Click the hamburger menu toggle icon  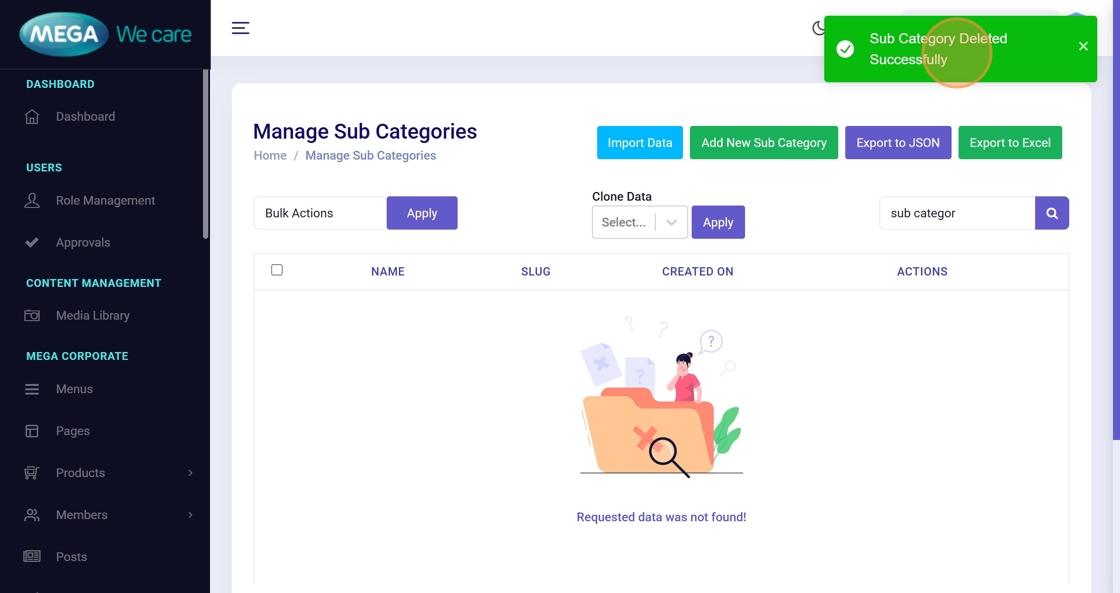pyautogui.click(x=240, y=28)
